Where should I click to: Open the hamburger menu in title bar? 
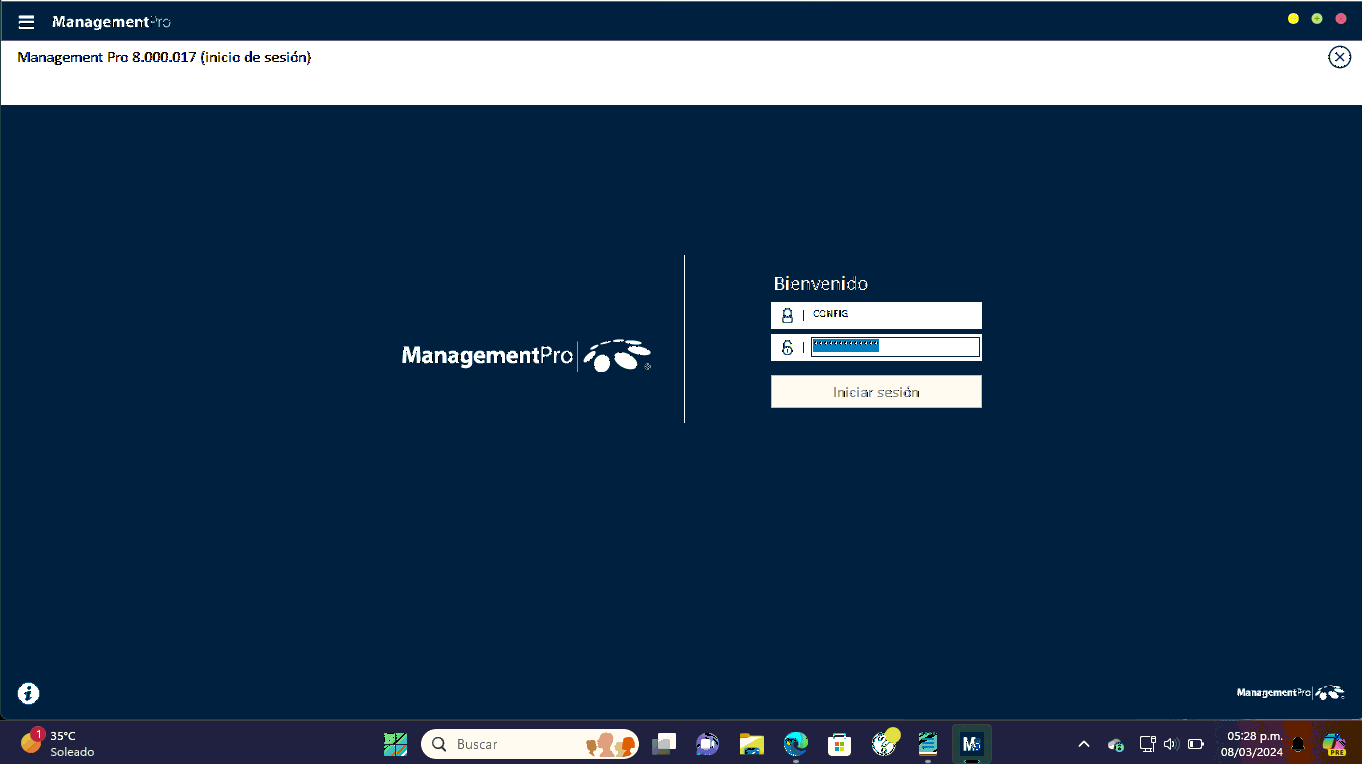[27, 22]
